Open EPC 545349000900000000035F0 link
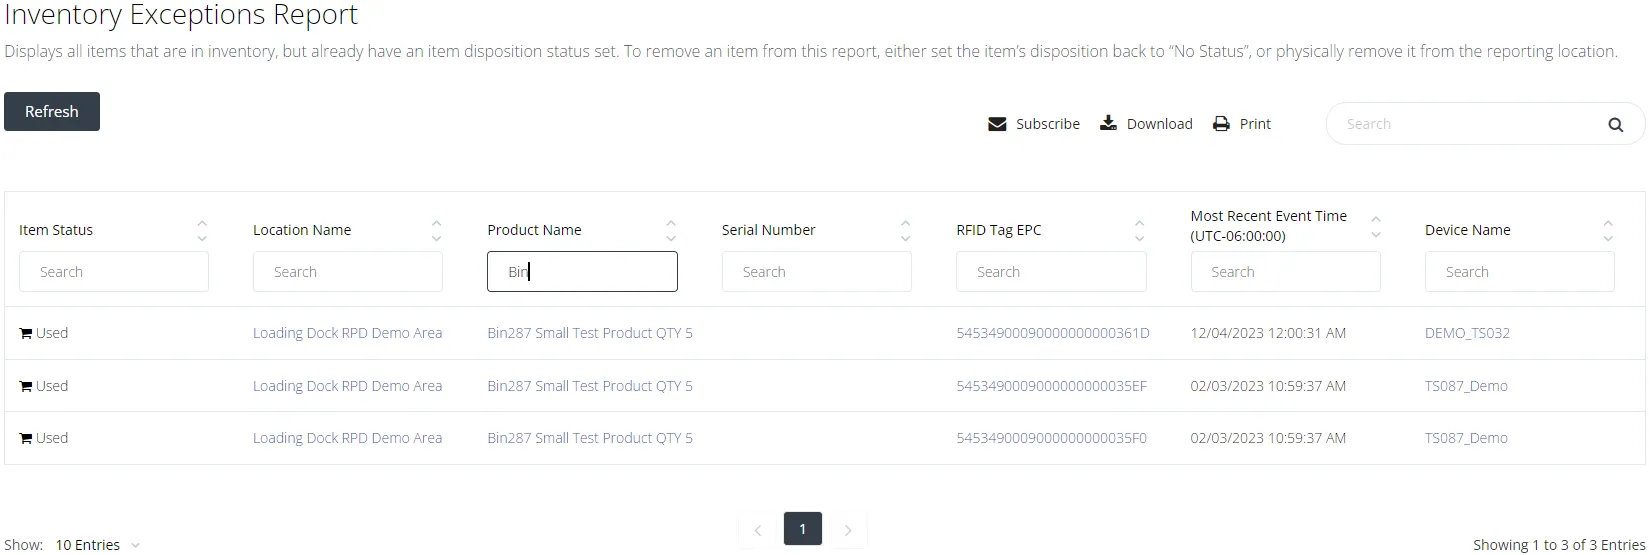The width and height of the screenshot is (1649, 555). point(1051,438)
